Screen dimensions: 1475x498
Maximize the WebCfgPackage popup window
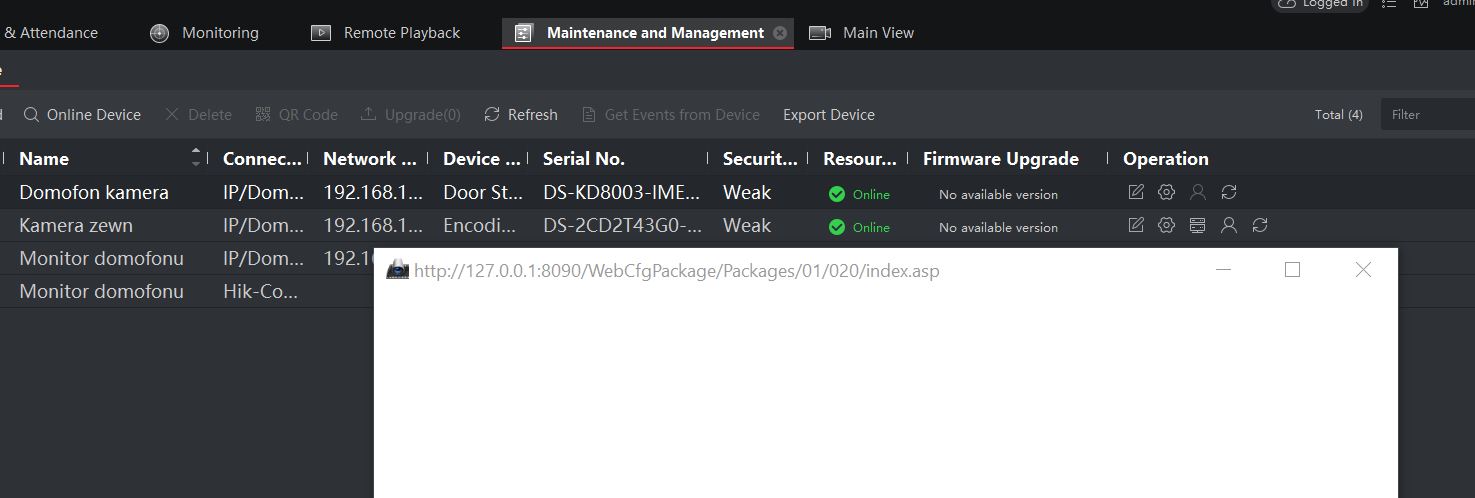pyautogui.click(x=1292, y=270)
